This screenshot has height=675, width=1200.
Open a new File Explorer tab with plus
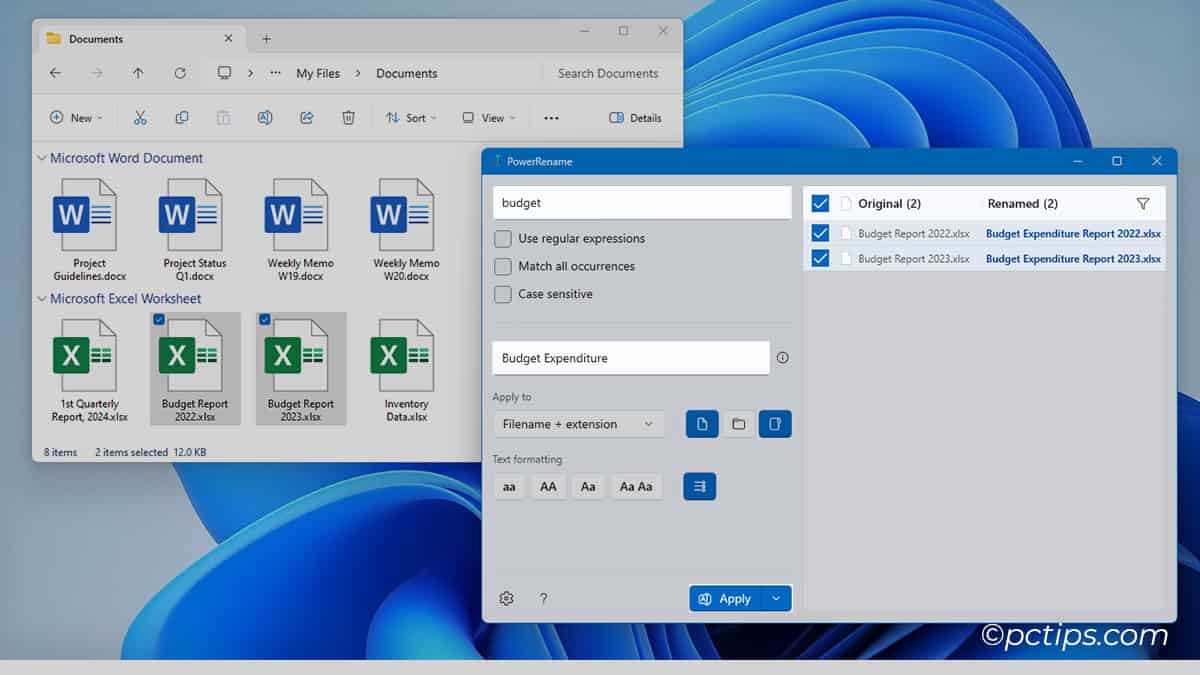click(x=266, y=39)
